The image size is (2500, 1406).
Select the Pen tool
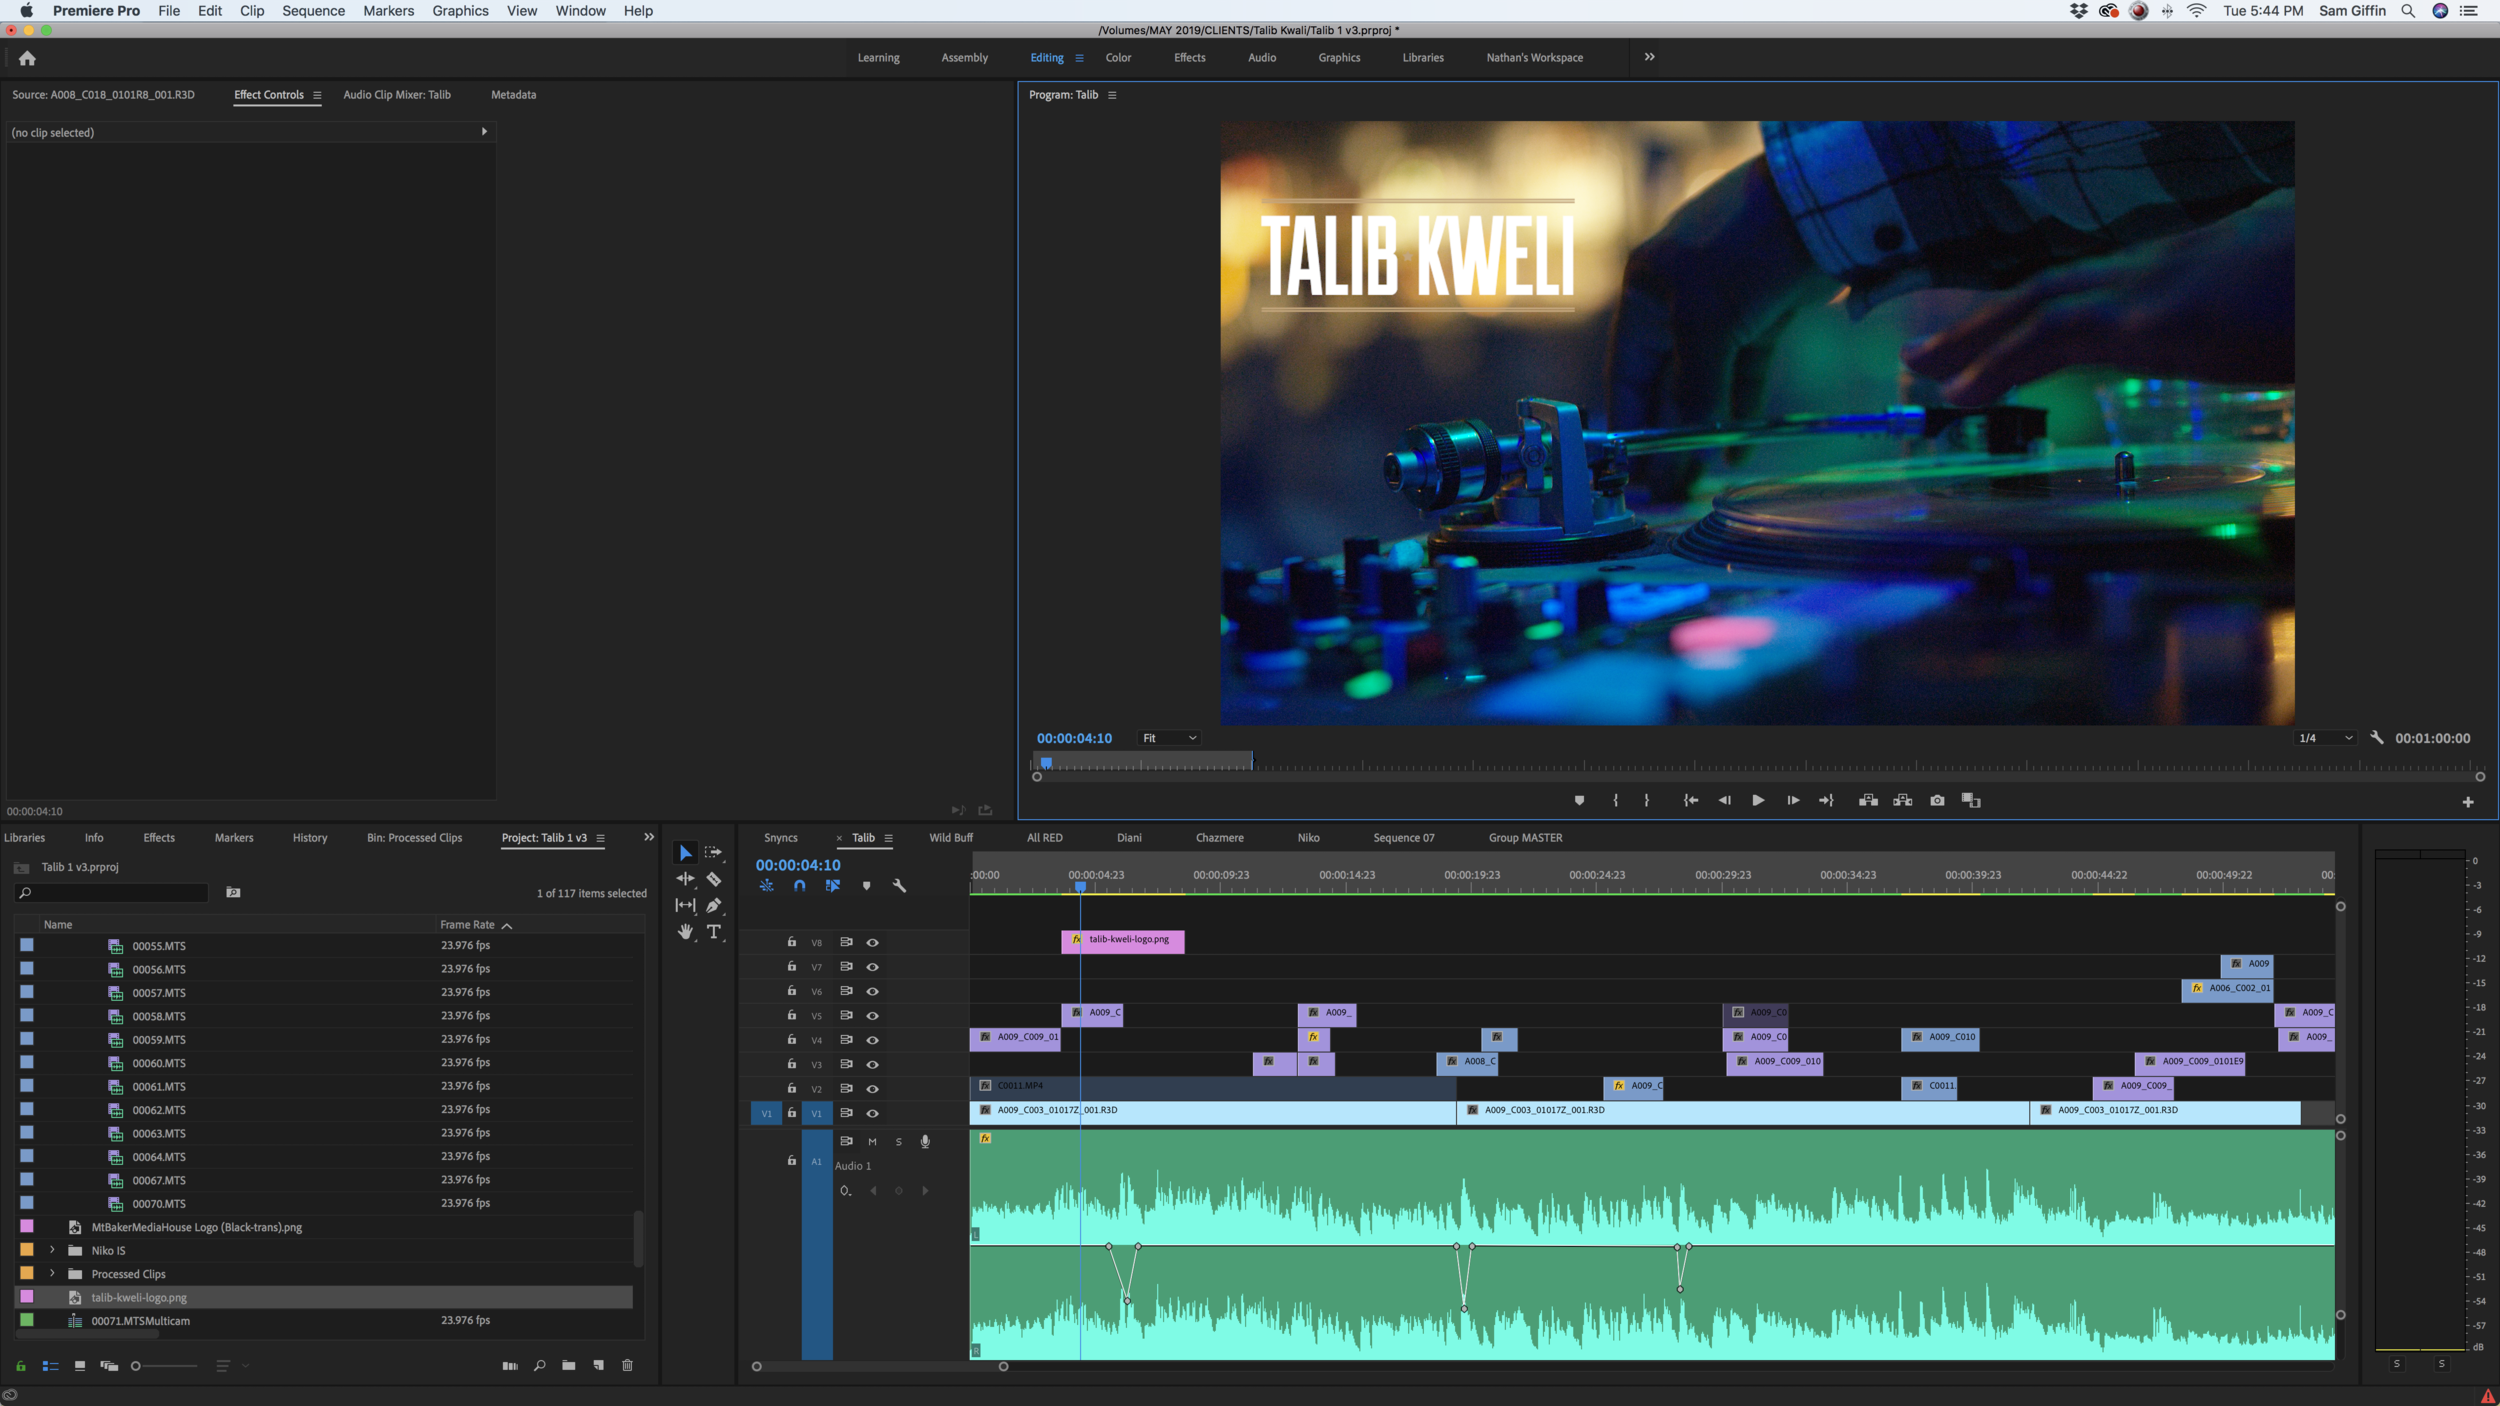point(713,905)
